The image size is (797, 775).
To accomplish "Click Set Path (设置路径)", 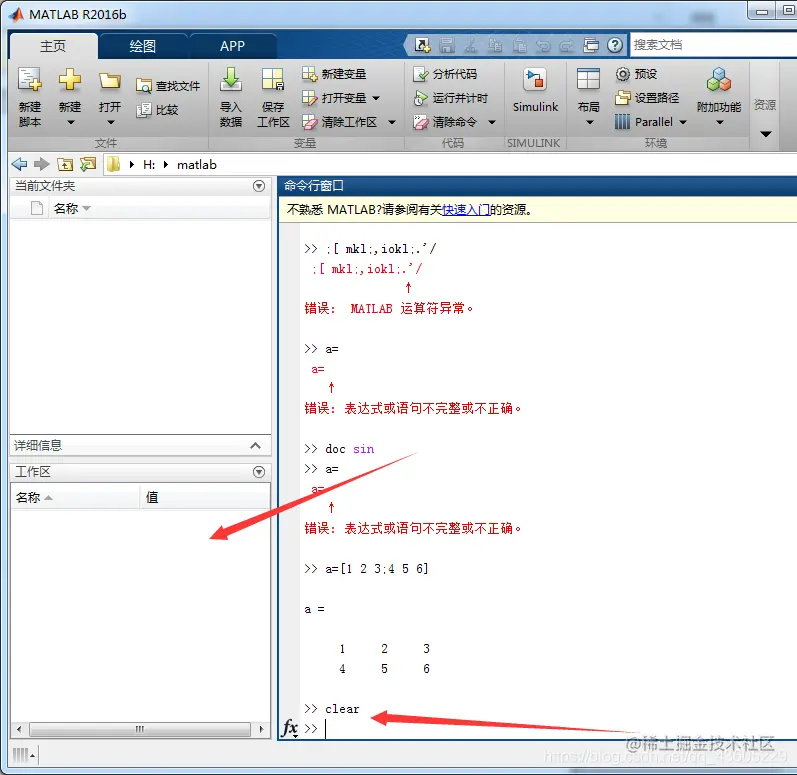I will point(647,98).
